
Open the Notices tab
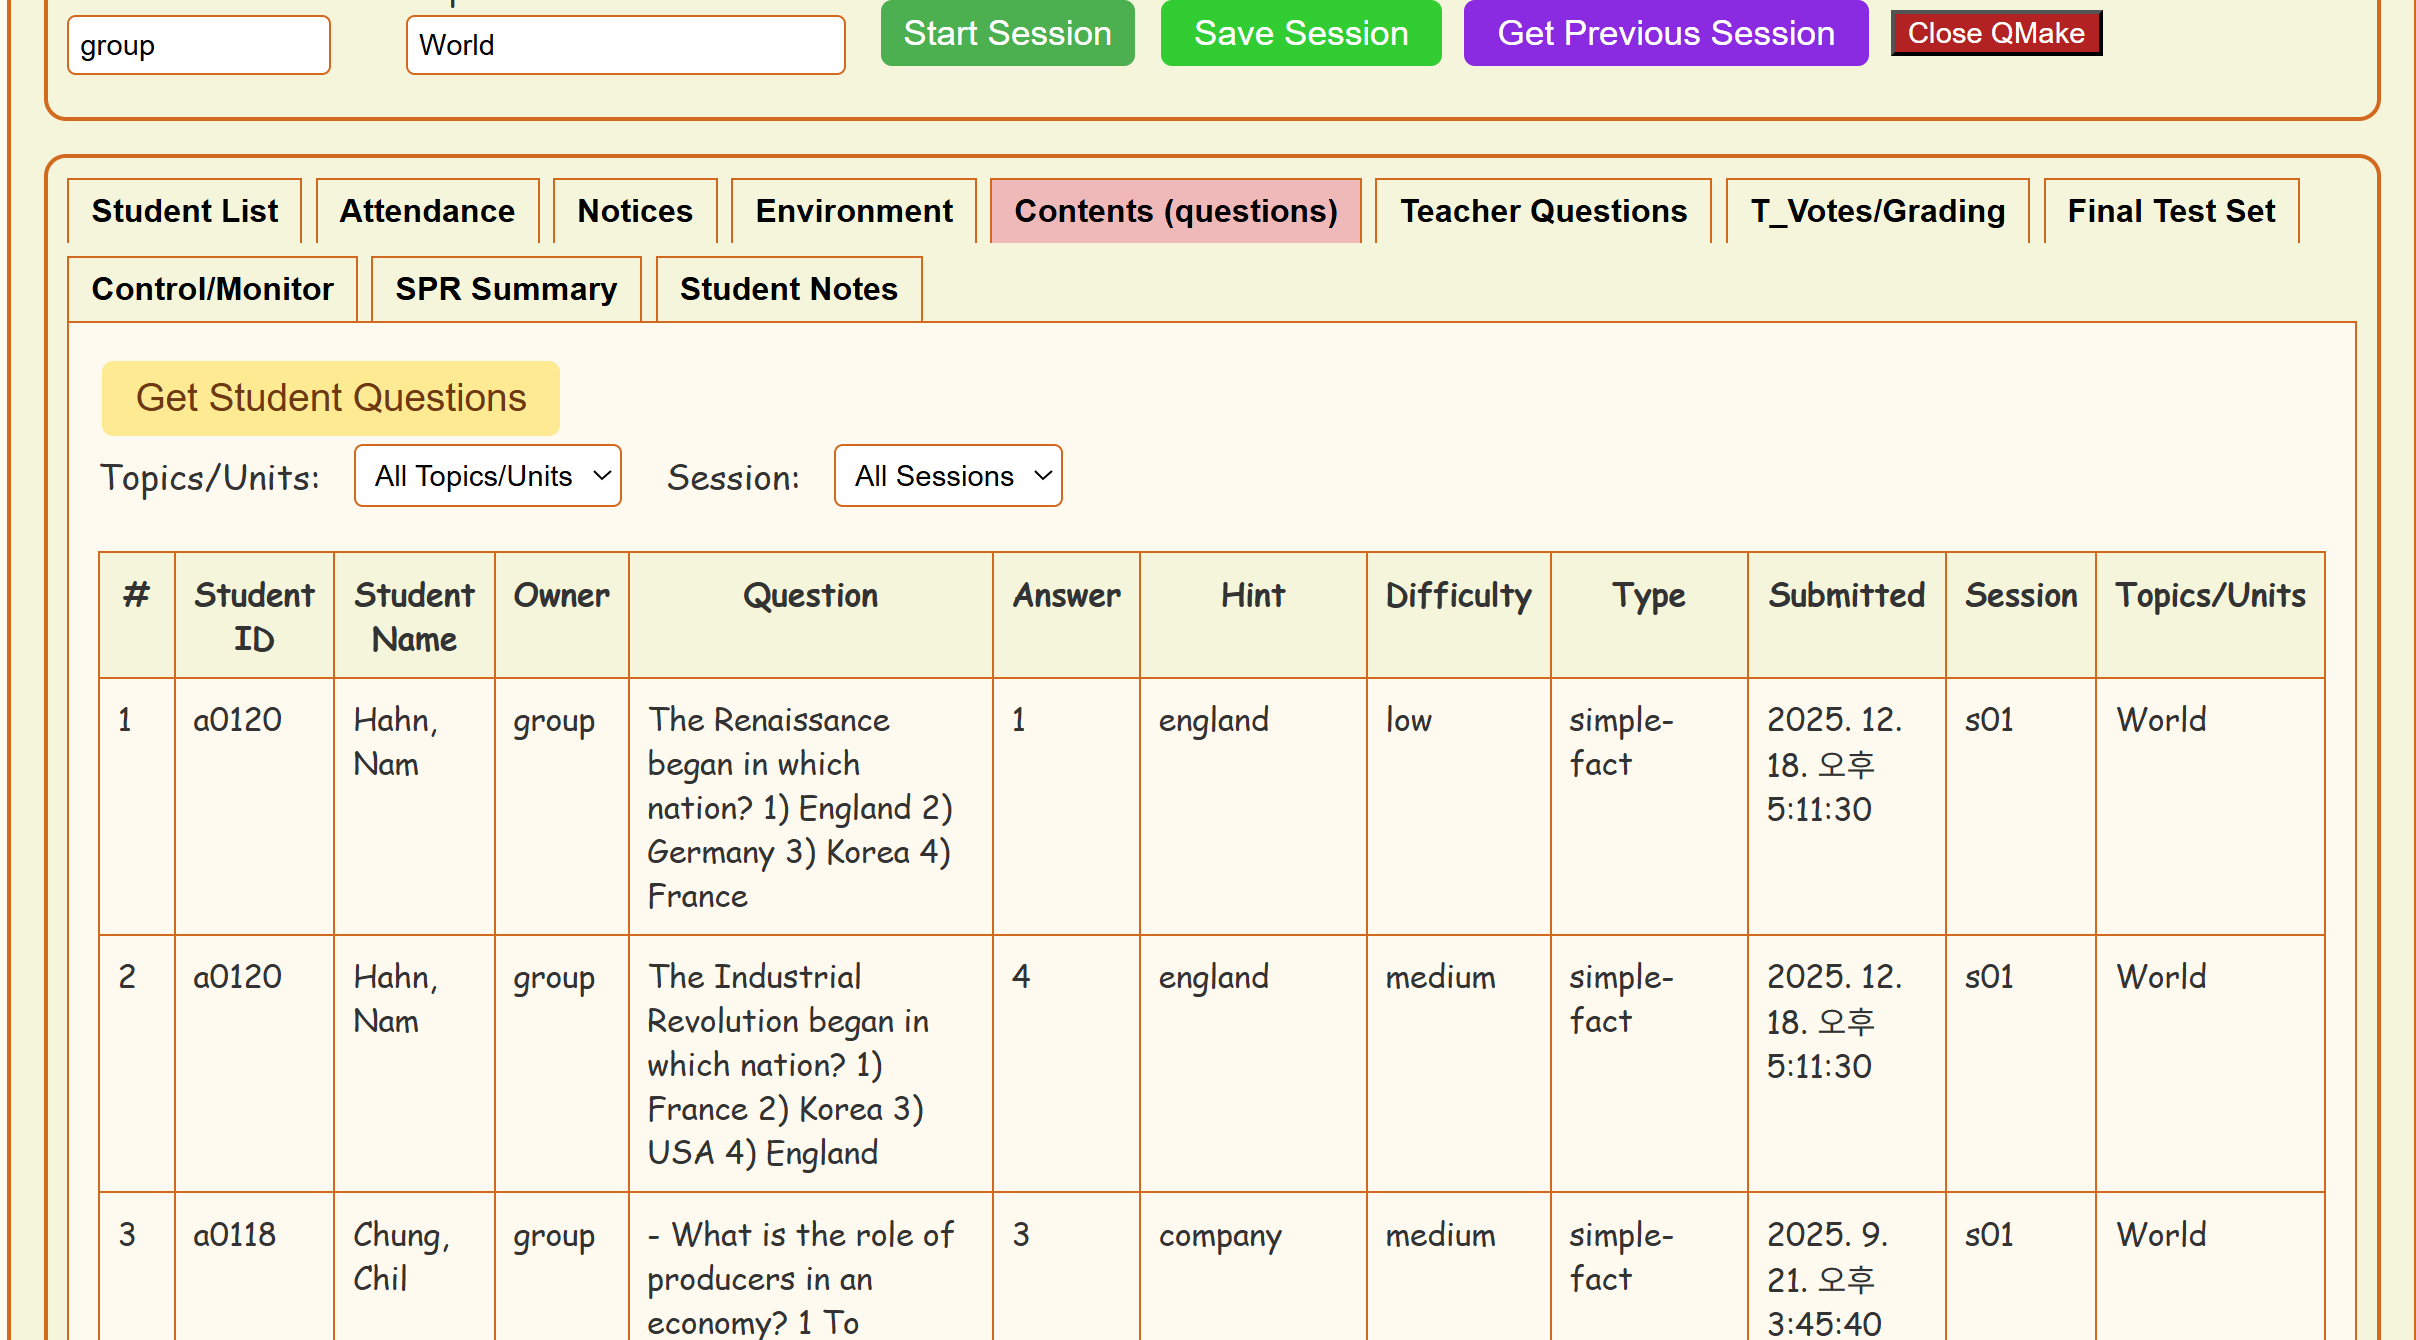pyautogui.click(x=635, y=211)
